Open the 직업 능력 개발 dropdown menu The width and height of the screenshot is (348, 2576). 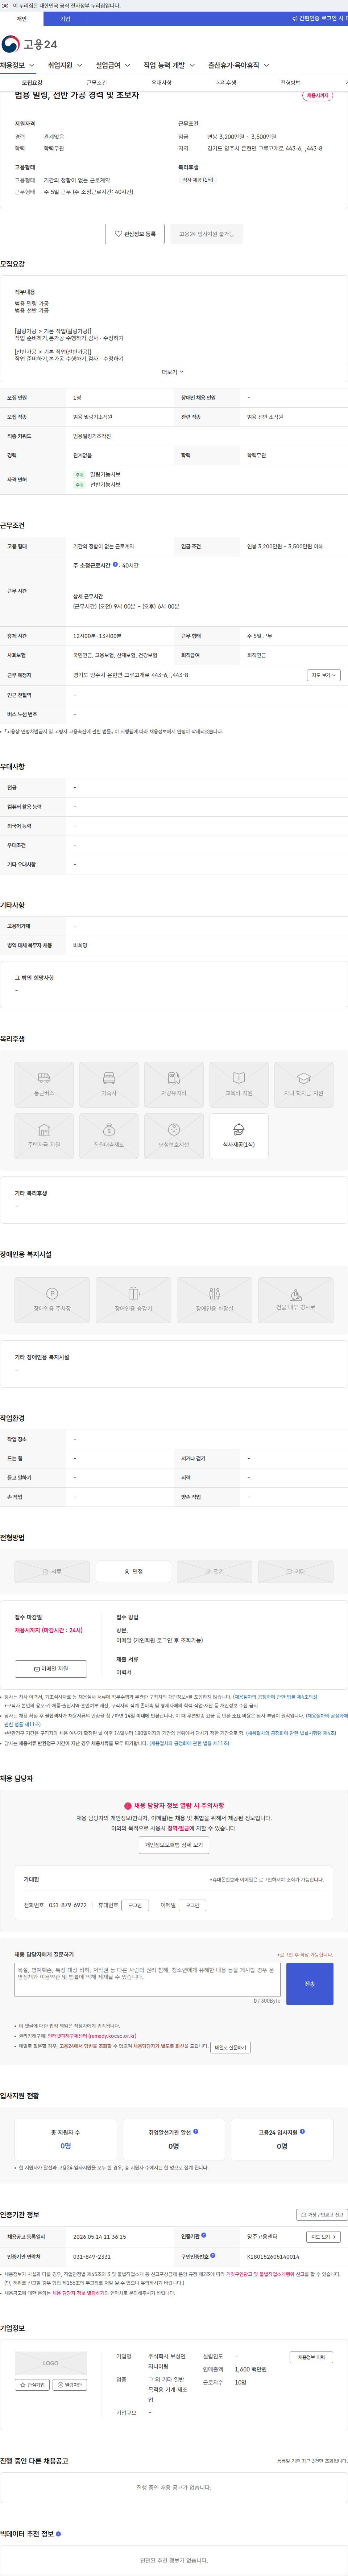point(169,65)
